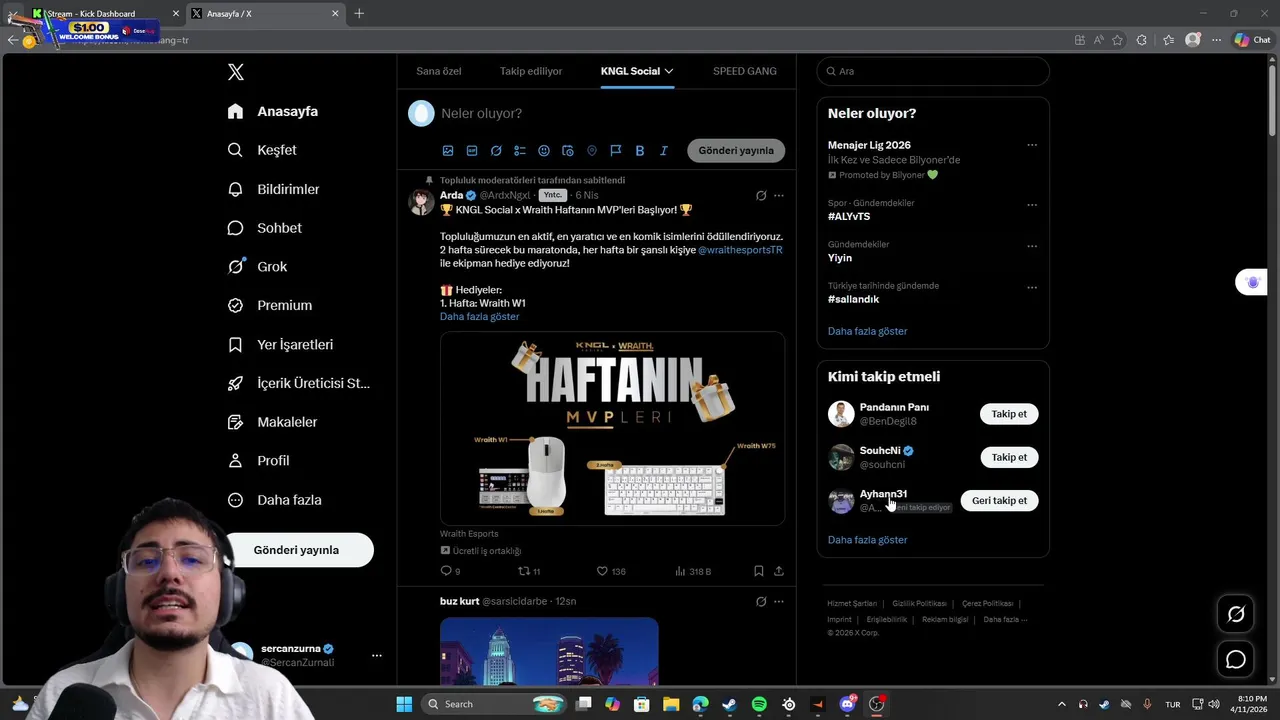Bookmark Arda's pinned post

pyautogui.click(x=759, y=571)
